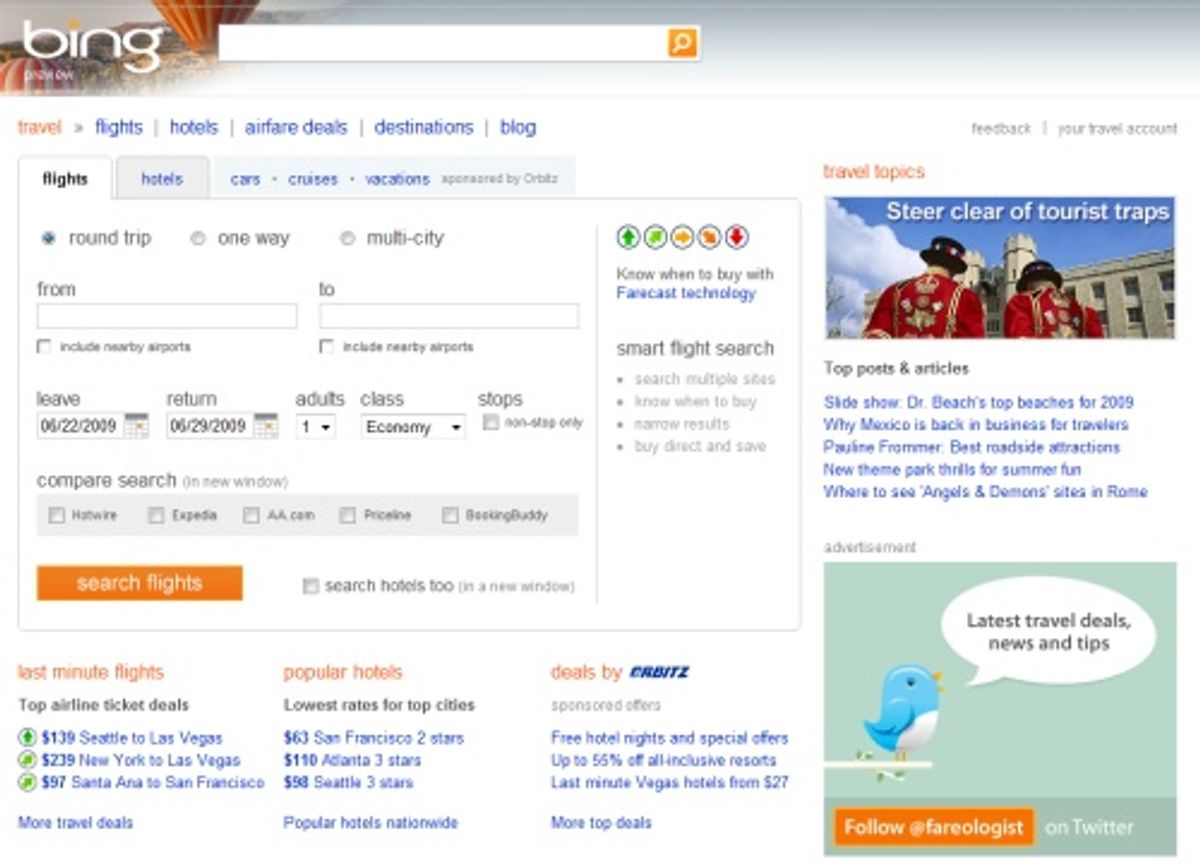Click the Orbitz logo next to deals
The height and width of the screenshot is (864, 1200).
tap(660, 670)
